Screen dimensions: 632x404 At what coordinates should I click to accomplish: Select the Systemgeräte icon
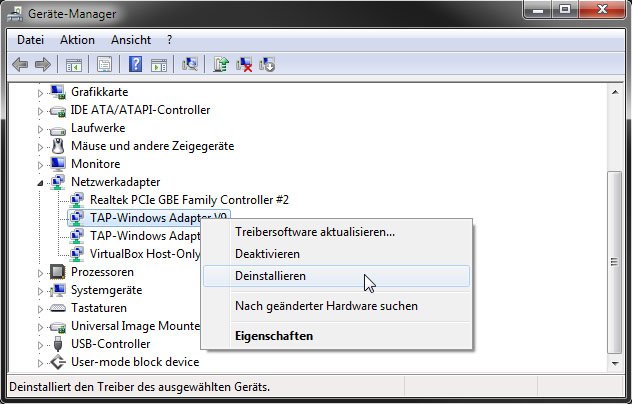pyautogui.click(x=58, y=290)
